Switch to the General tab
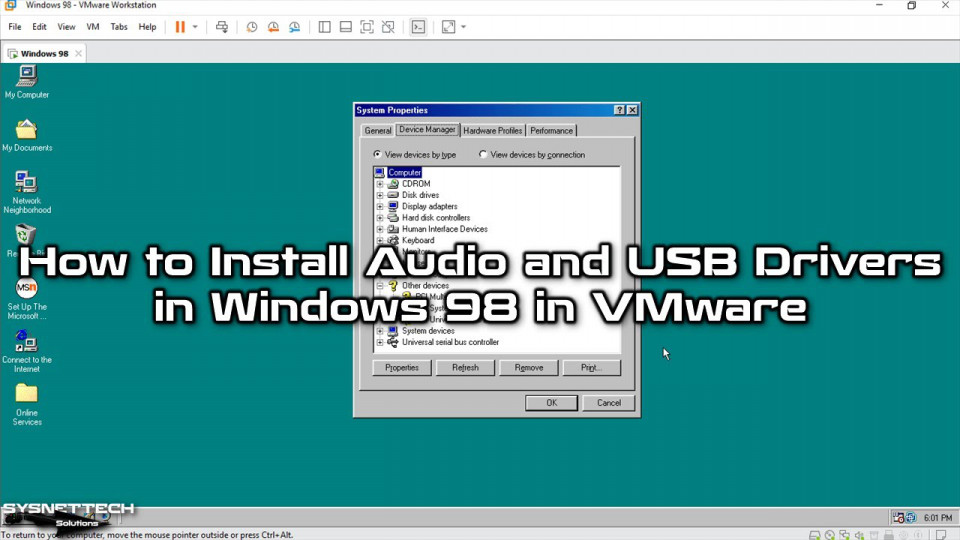 tap(378, 131)
